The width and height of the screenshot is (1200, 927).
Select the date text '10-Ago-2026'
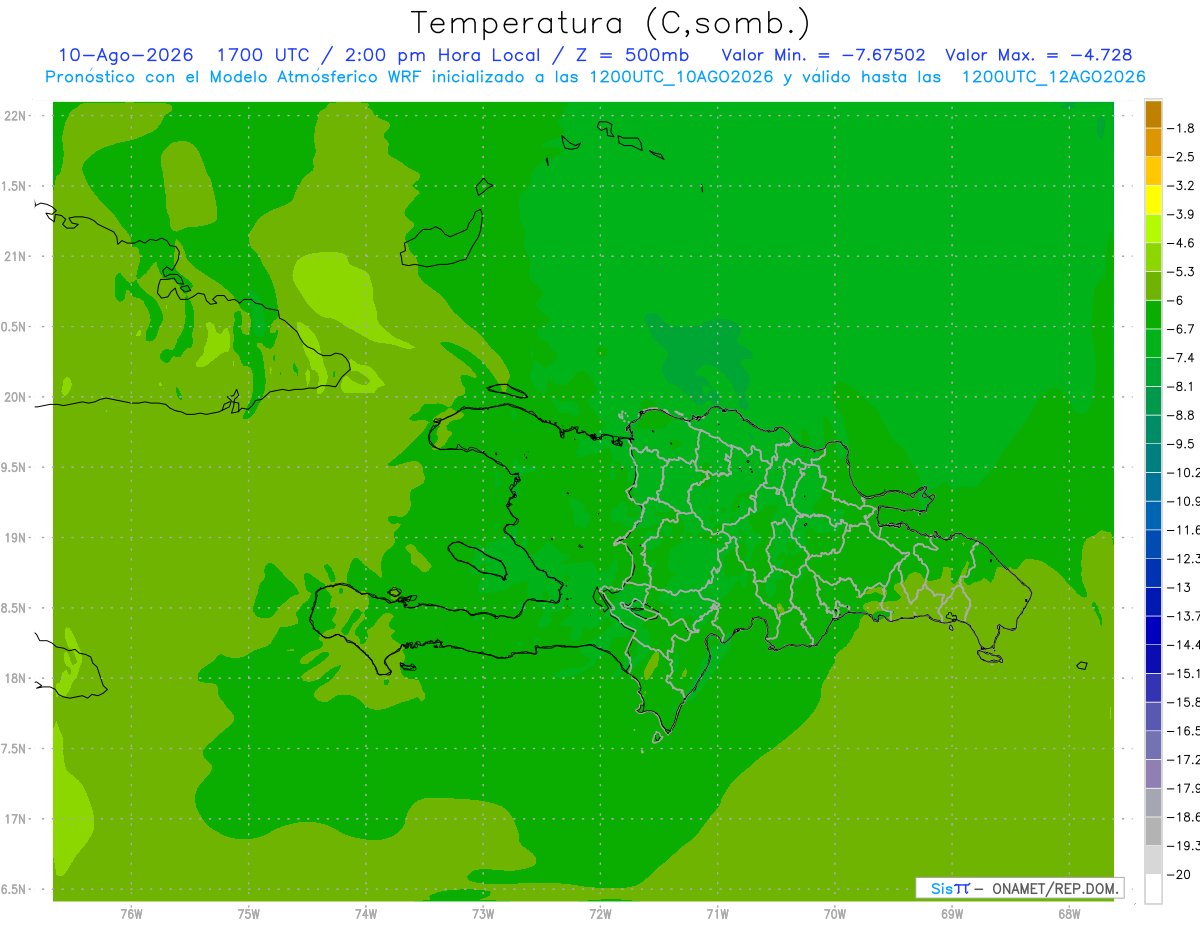tap(125, 55)
